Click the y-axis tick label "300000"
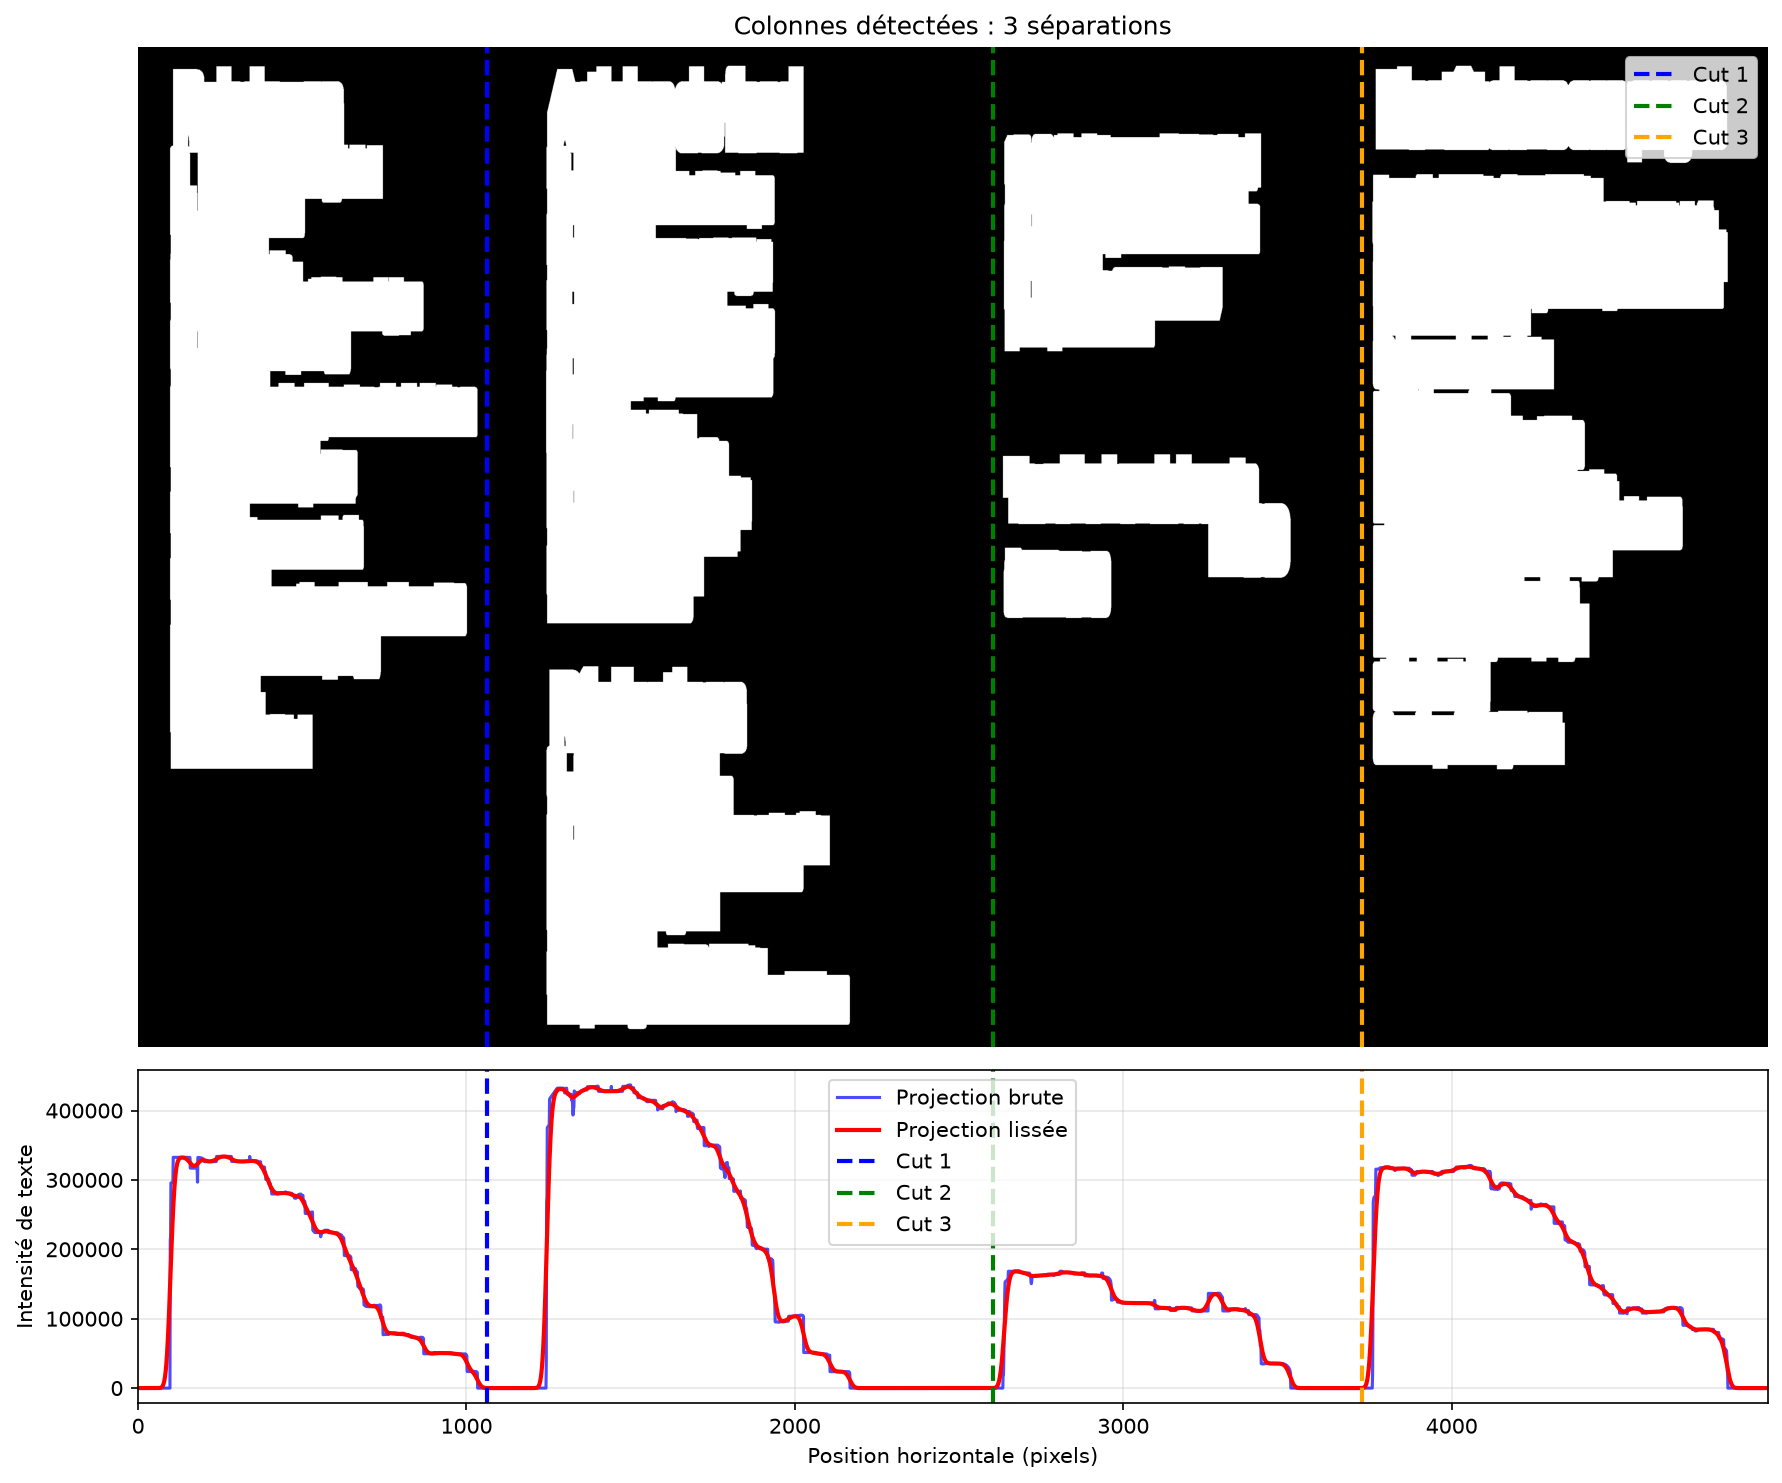This screenshot has height=1483, width=1782. click(x=86, y=1181)
